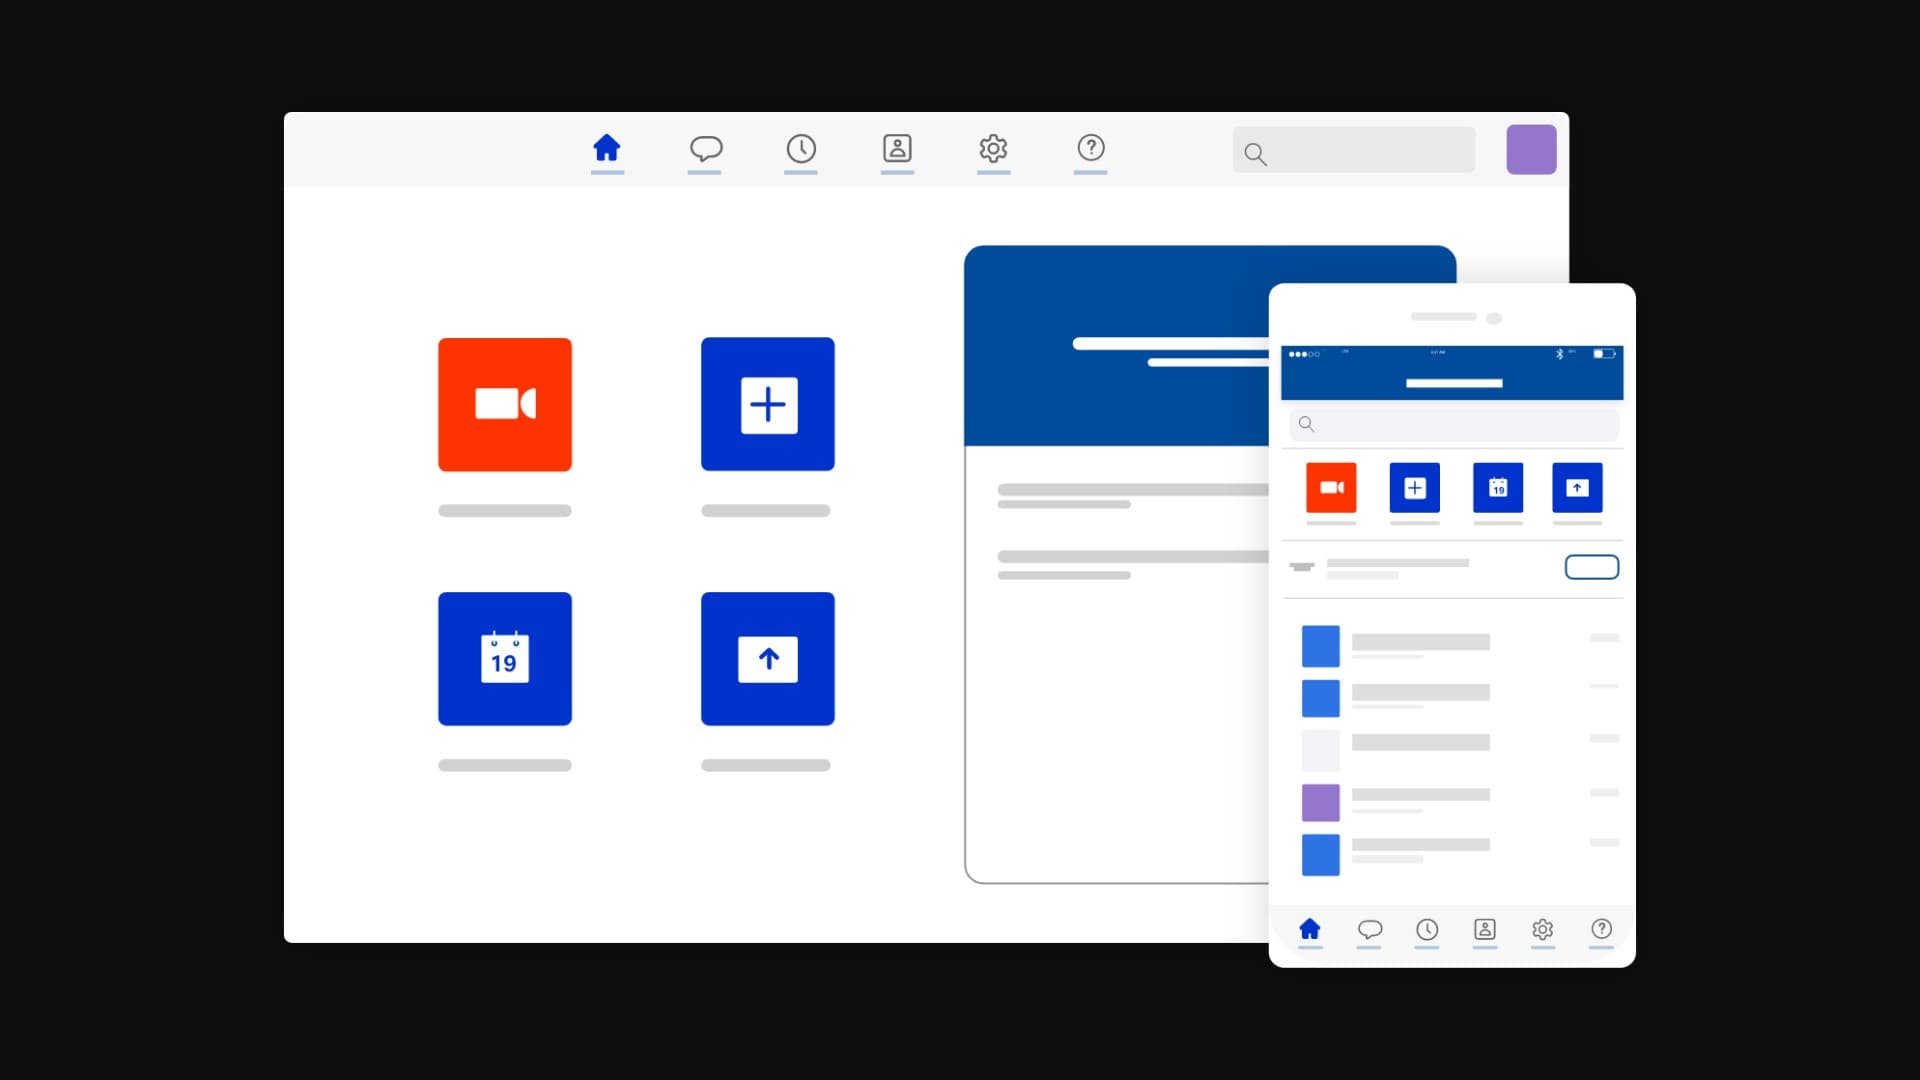Click the large blue plus join tile
Image resolution: width=1920 pixels, height=1080 pixels.
(x=767, y=404)
